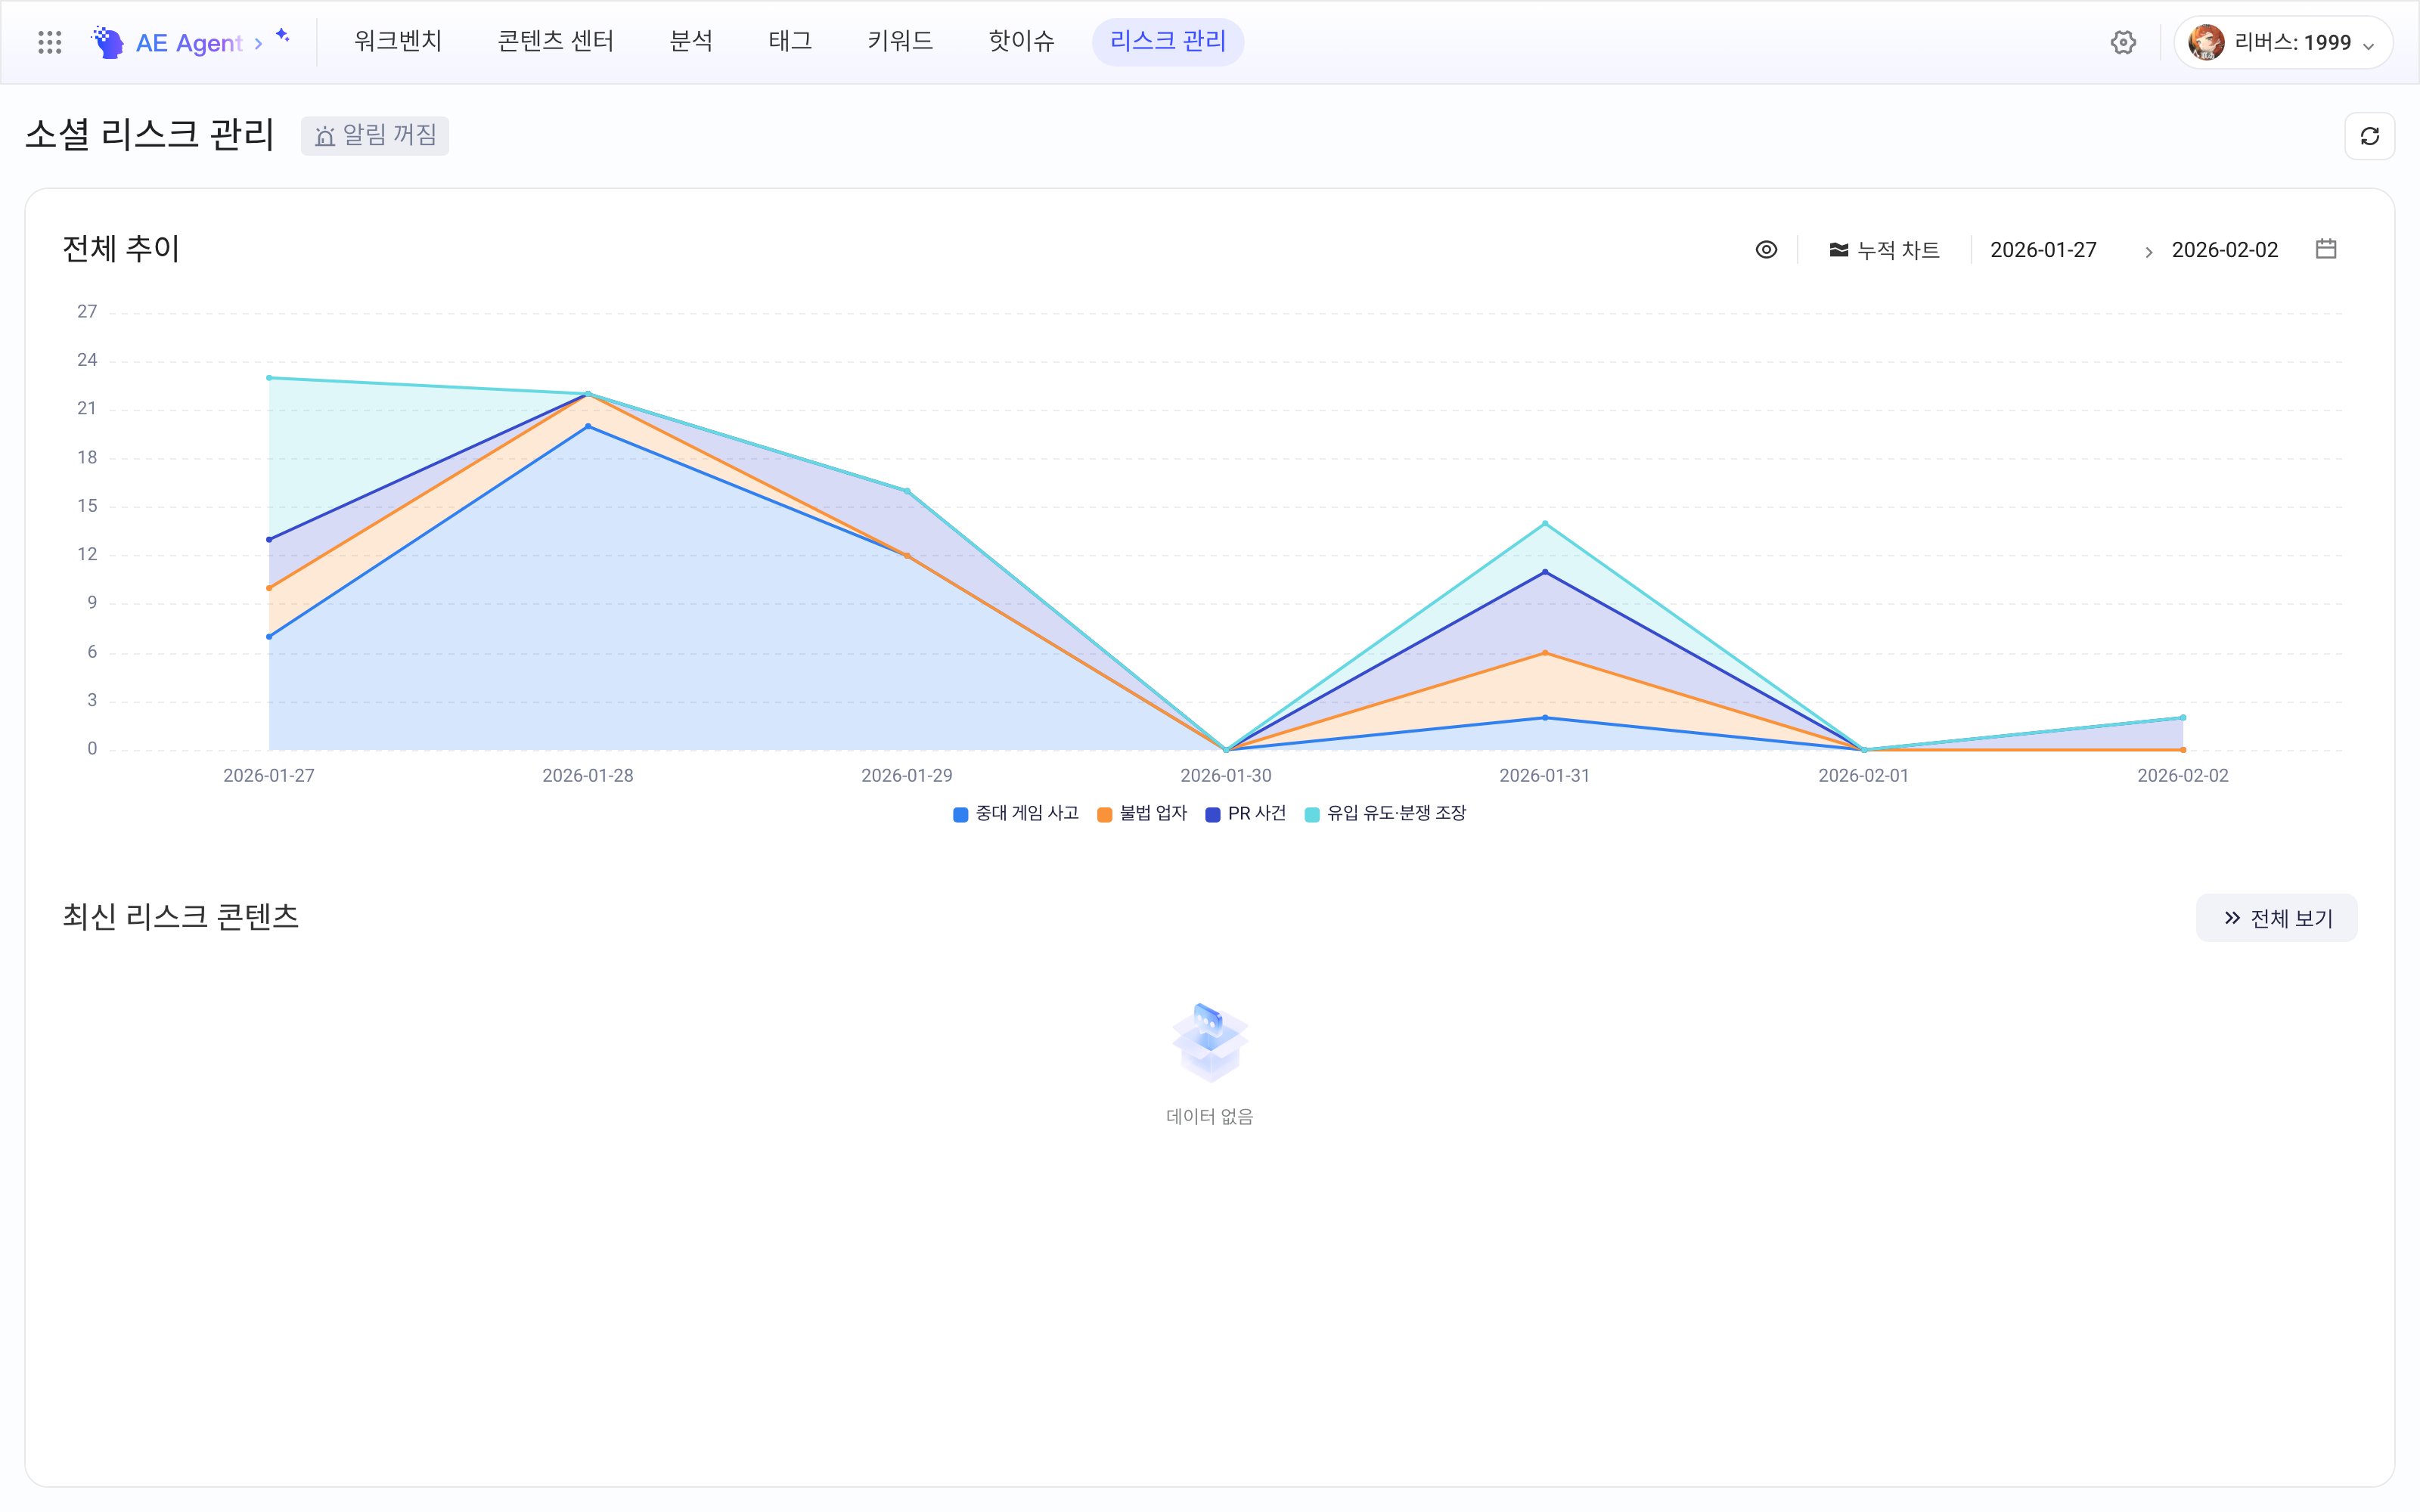Viewport: 2420px width, 1512px height.
Task: Click the cyan data point at 2026-01-31
Action: point(1545,523)
